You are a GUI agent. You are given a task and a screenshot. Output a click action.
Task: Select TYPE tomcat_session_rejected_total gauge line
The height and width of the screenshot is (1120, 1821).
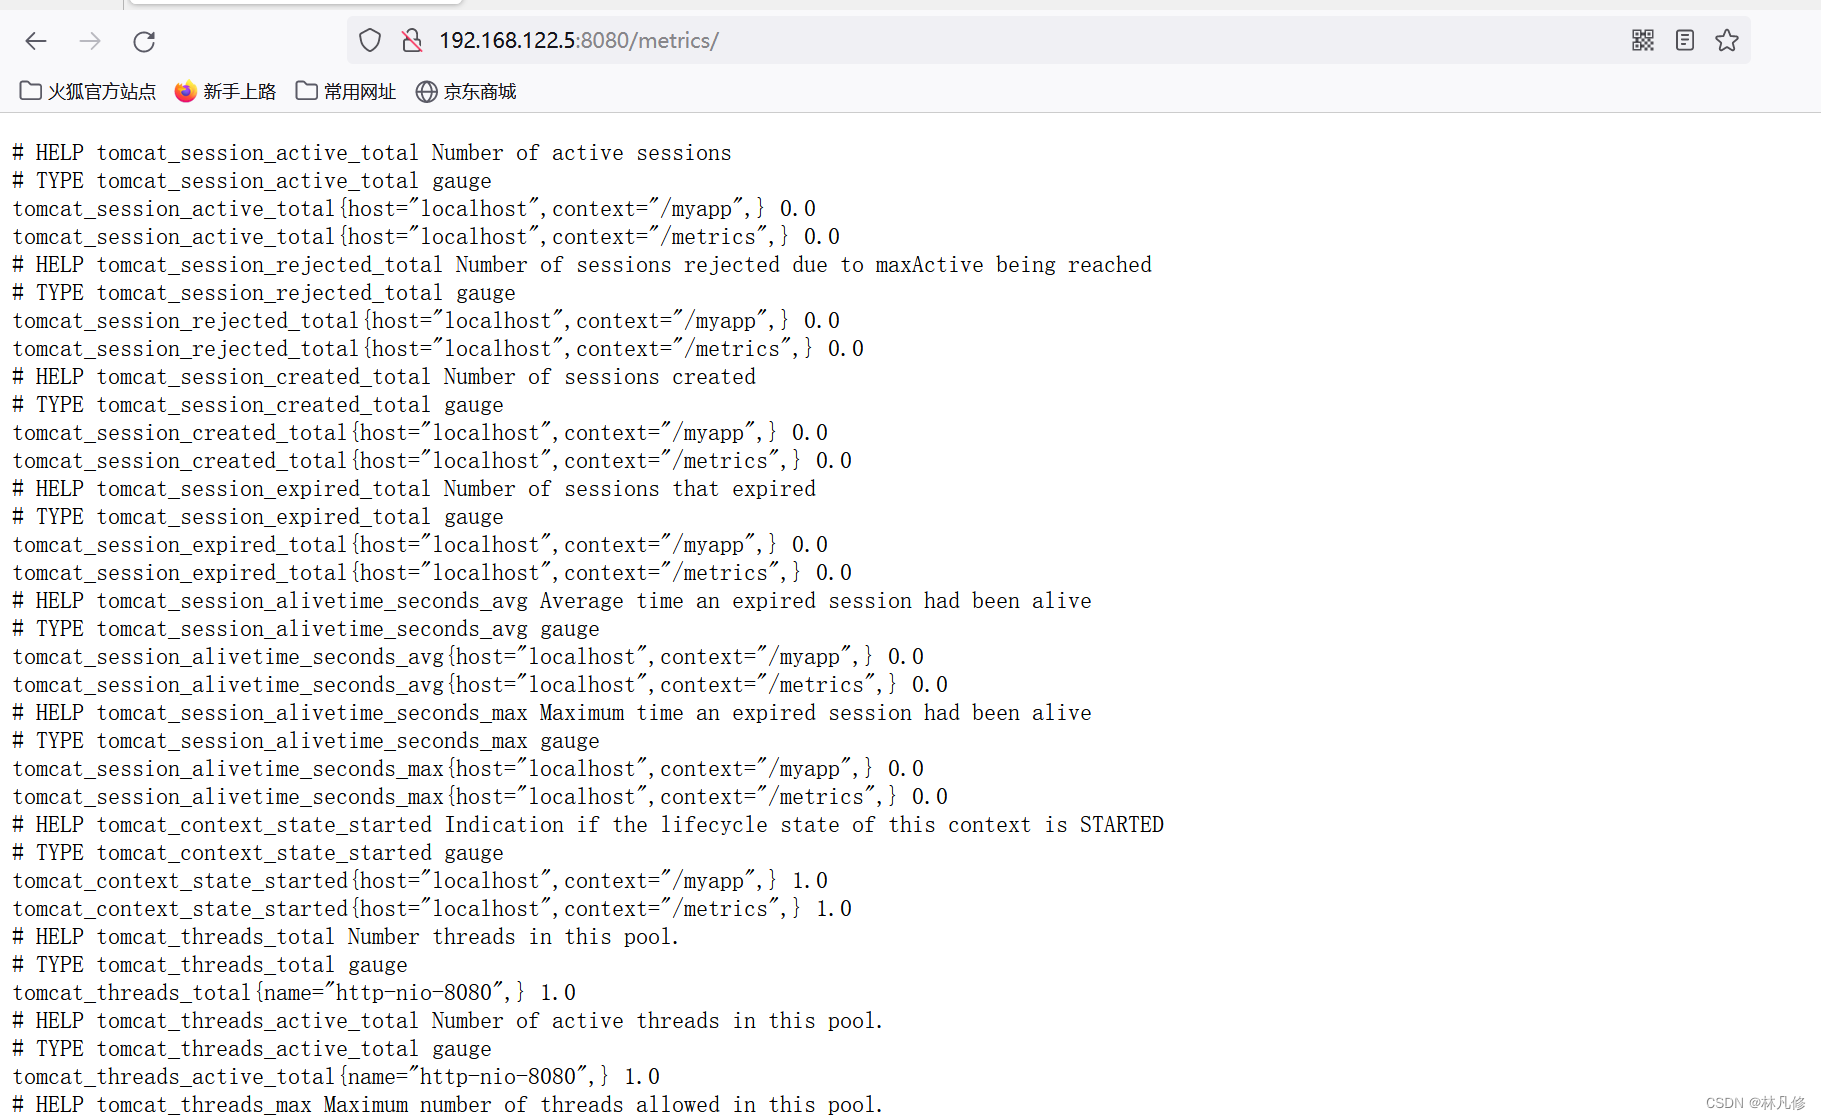tap(264, 293)
